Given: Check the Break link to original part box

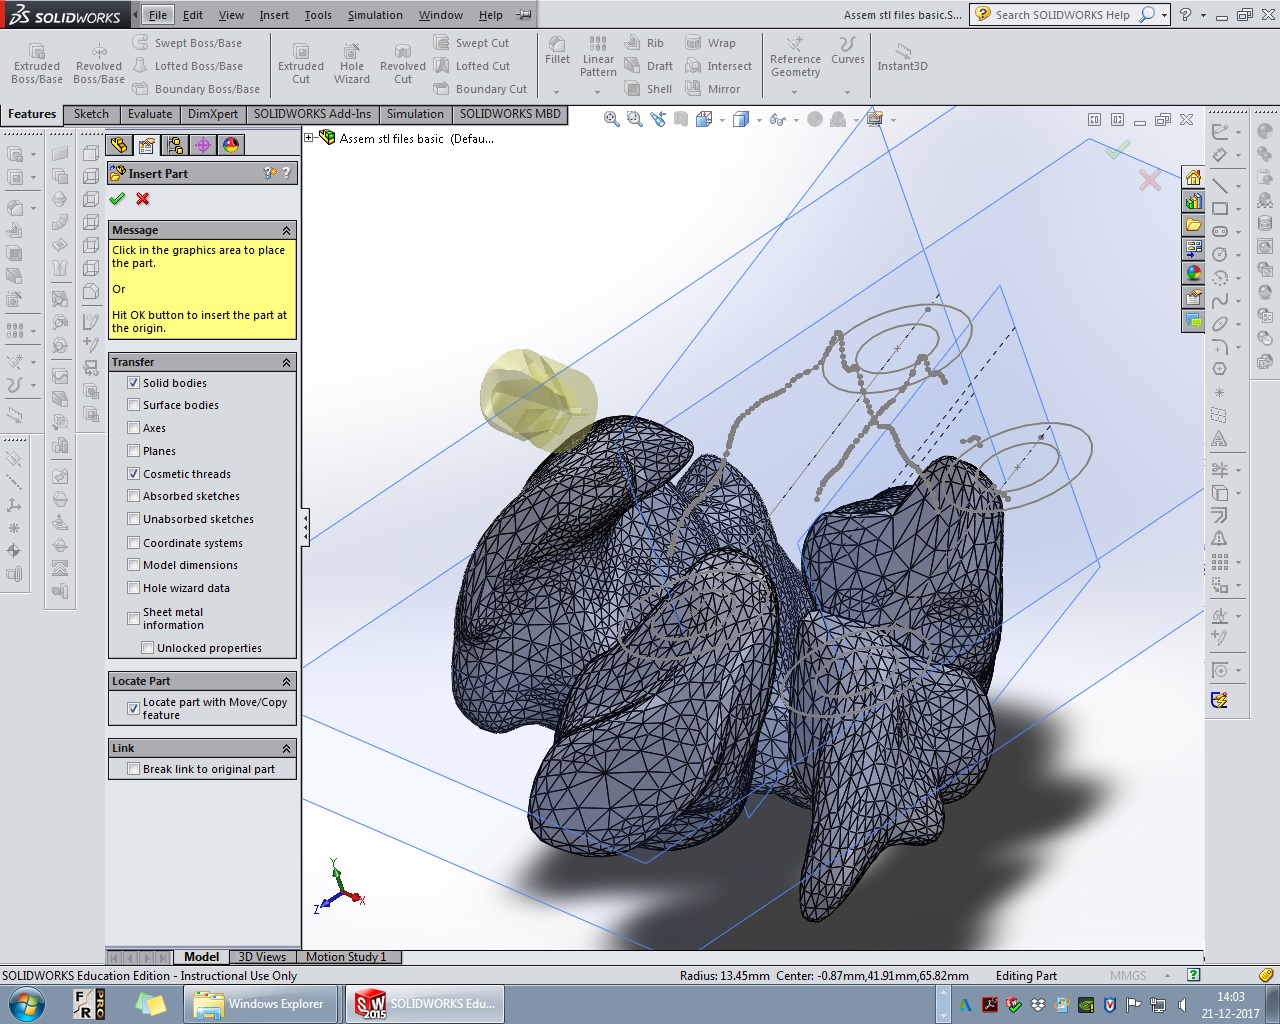Looking at the screenshot, I should pyautogui.click(x=133, y=769).
